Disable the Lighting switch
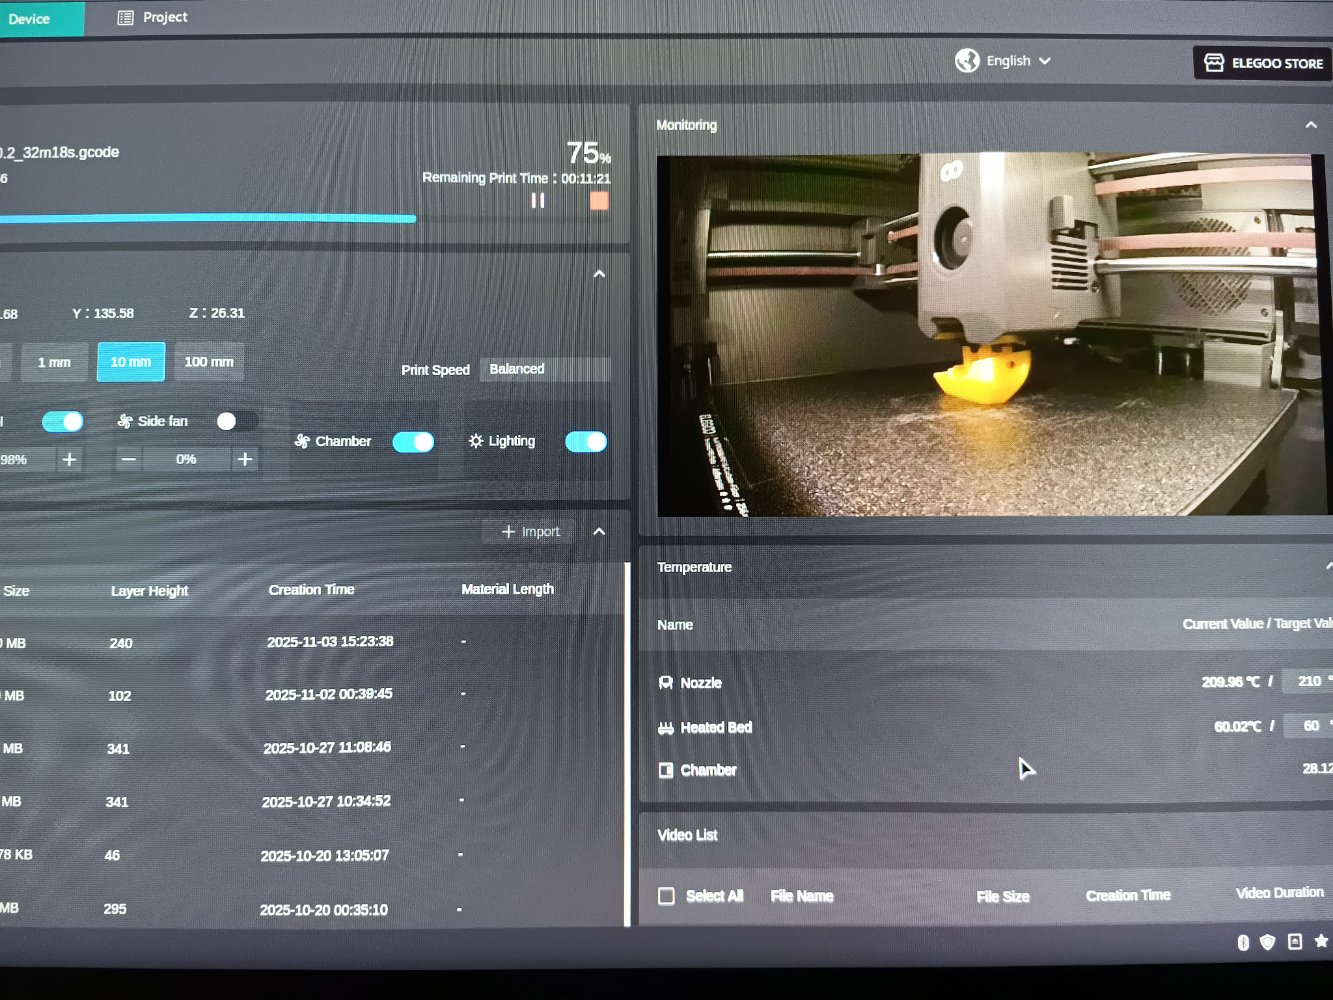This screenshot has height=1000, width=1333. pyautogui.click(x=586, y=442)
